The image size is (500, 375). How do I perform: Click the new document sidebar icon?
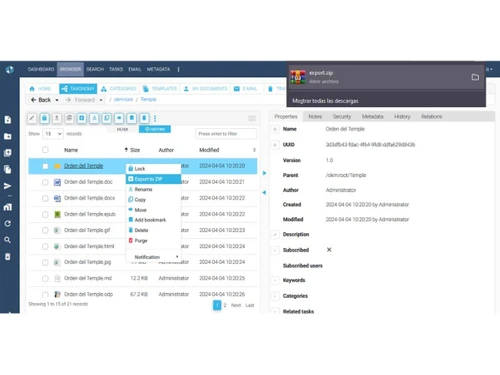(x=8, y=120)
